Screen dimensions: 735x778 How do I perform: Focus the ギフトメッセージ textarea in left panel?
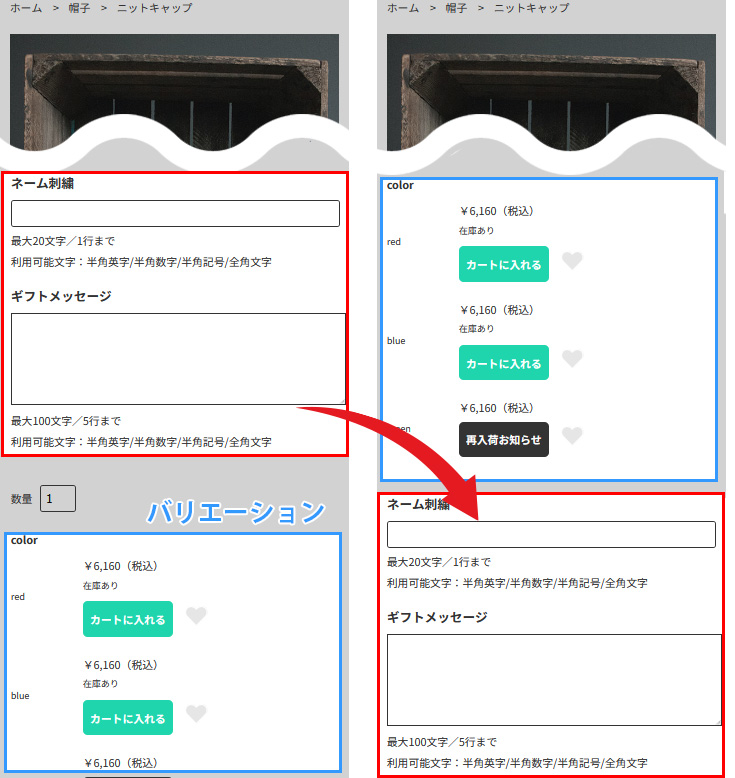click(x=178, y=359)
